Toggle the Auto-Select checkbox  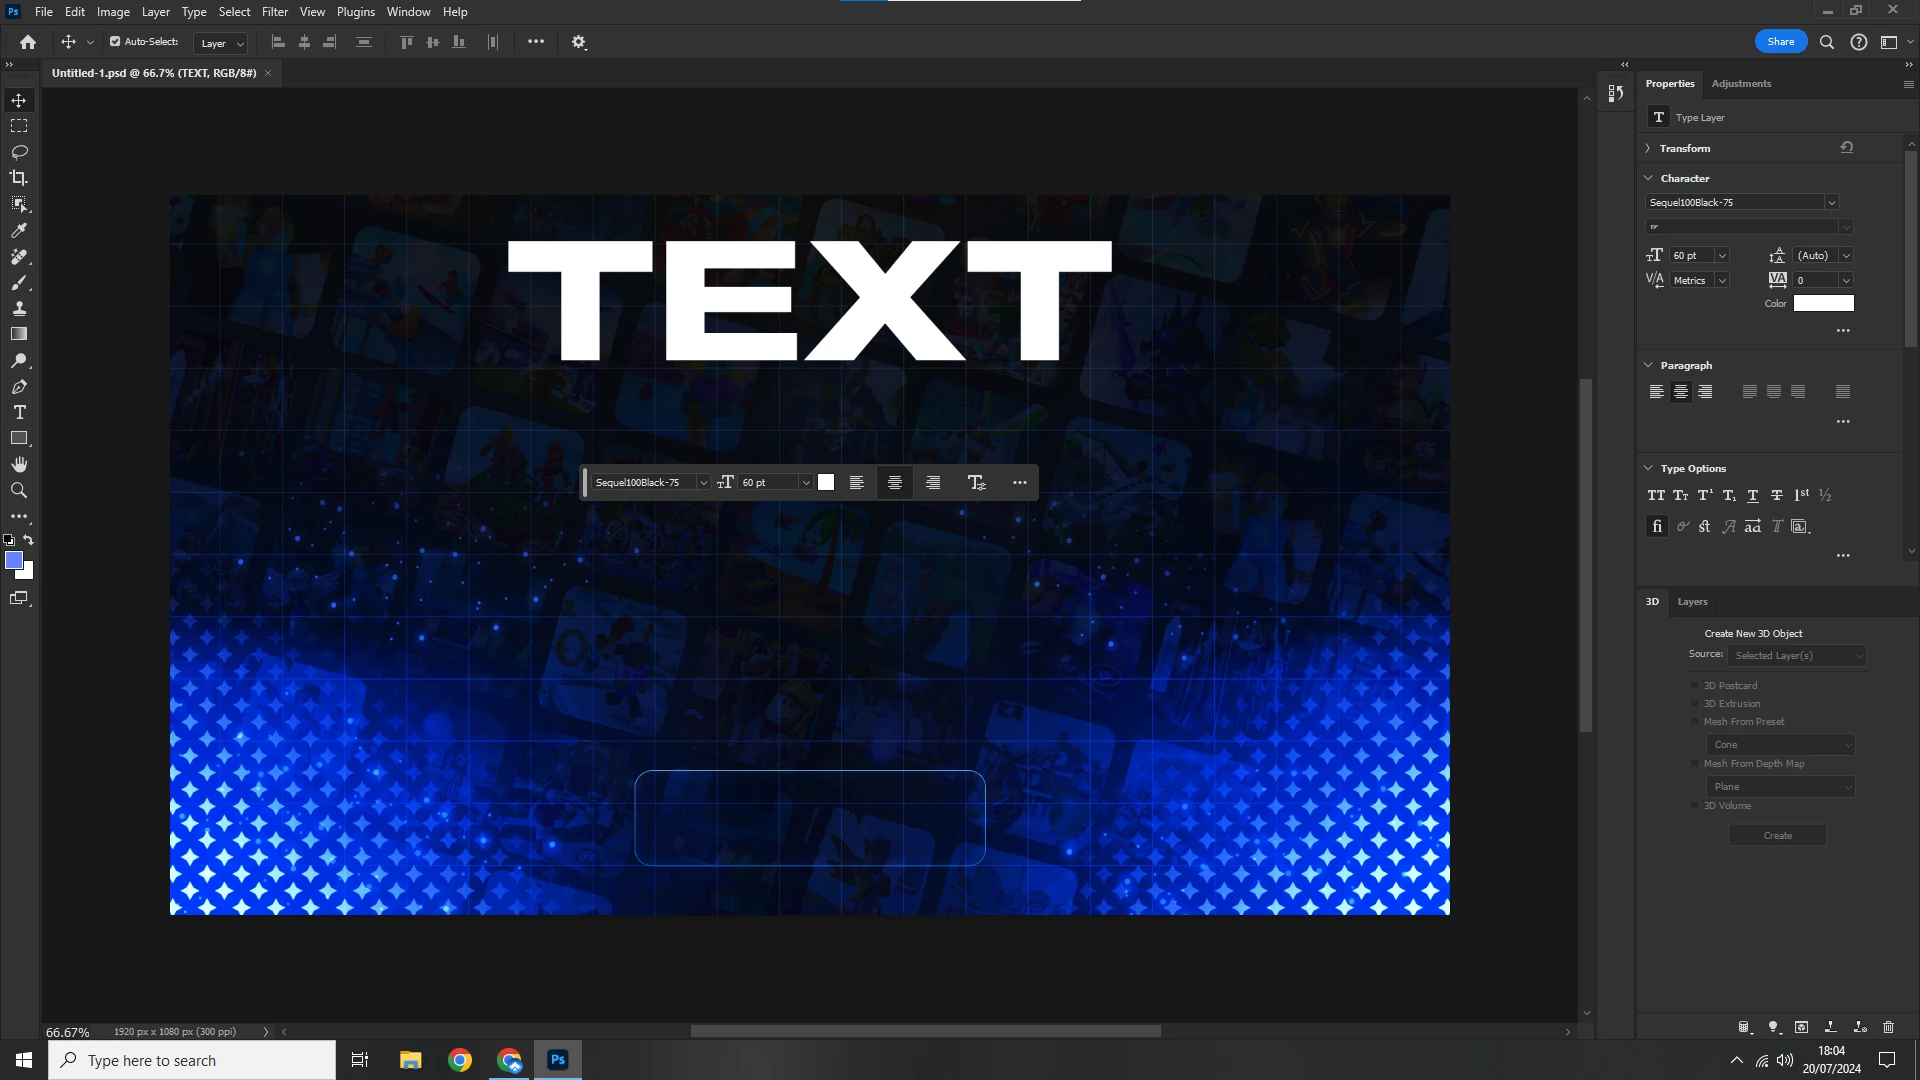tap(115, 42)
